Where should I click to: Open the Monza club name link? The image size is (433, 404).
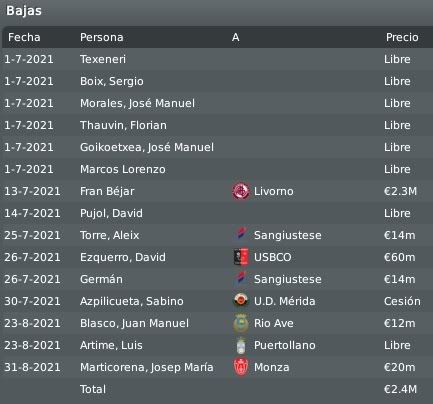coord(272,367)
